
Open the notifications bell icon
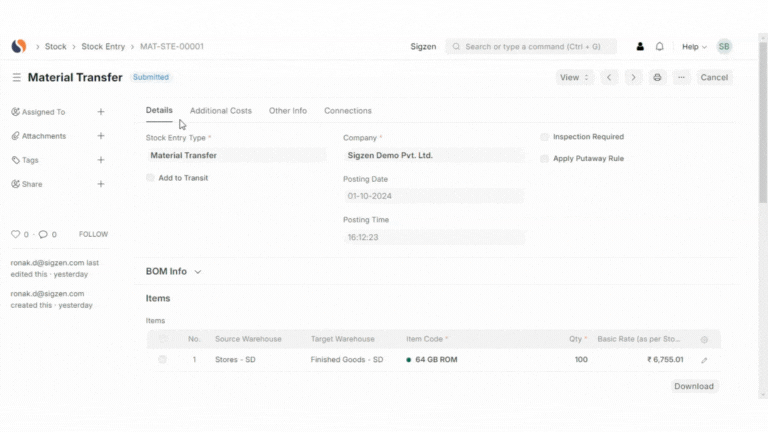660,46
